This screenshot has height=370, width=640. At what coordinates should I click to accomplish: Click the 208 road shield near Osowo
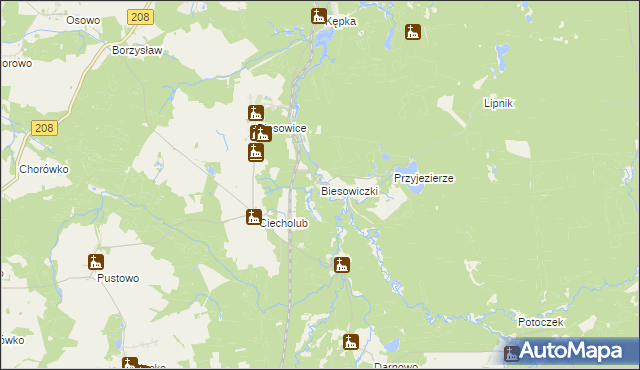[140, 17]
